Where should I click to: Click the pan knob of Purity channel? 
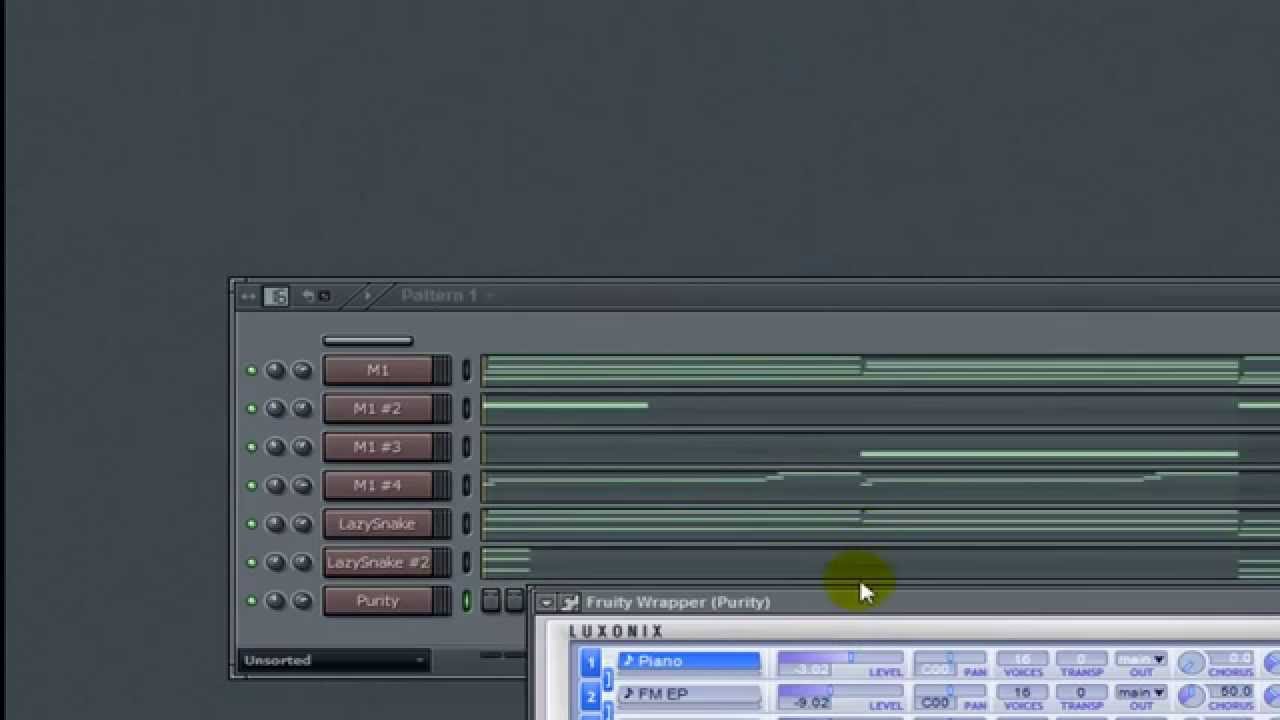point(275,601)
